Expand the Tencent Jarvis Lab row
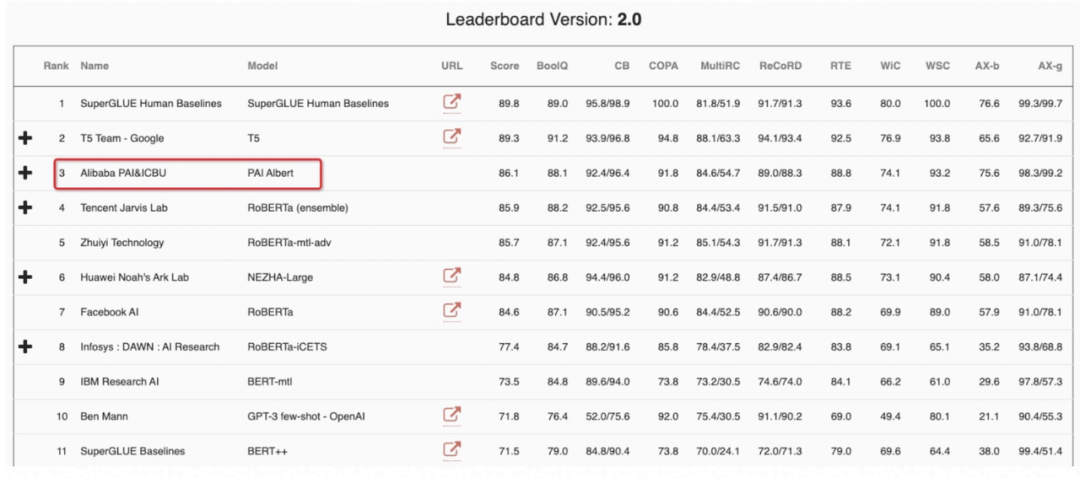The image size is (1080, 478). 25,207
